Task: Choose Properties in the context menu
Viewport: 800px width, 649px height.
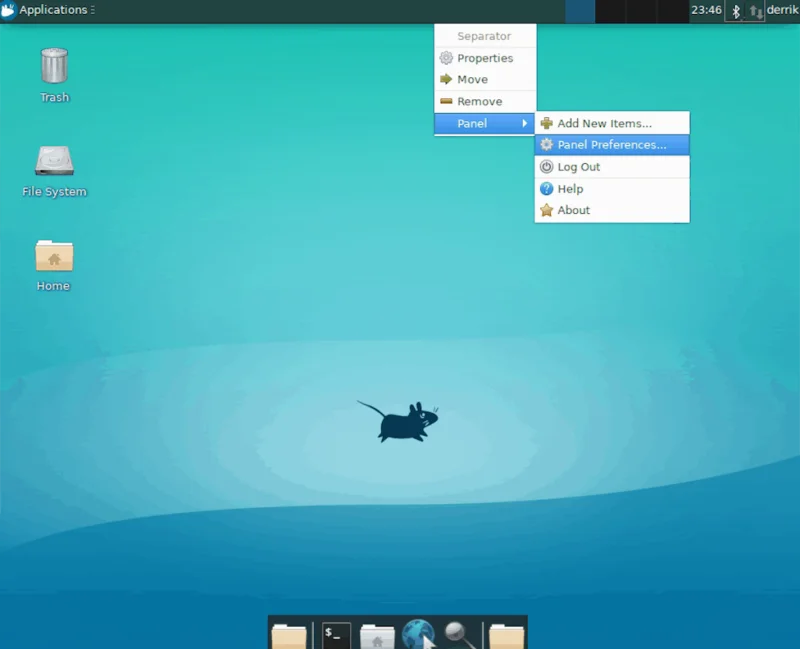Action: [x=485, y=58]
